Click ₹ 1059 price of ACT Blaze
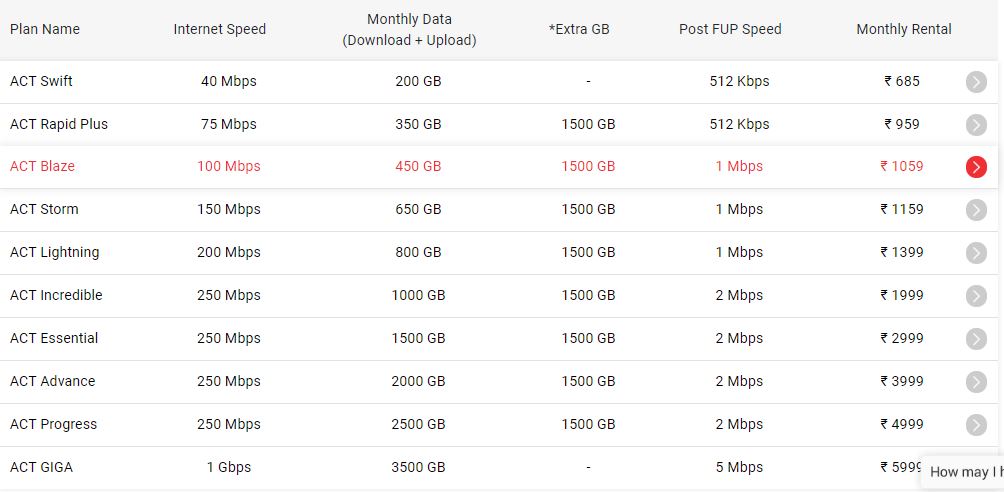The image size is (1004, 492). point(902,167)
